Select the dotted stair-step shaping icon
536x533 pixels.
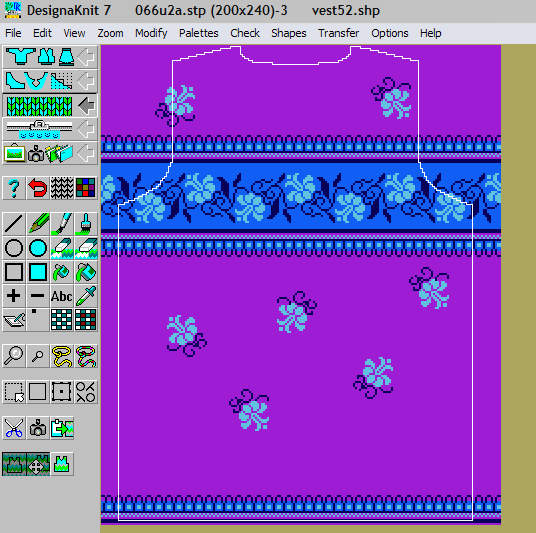click(x=62, y=81)
